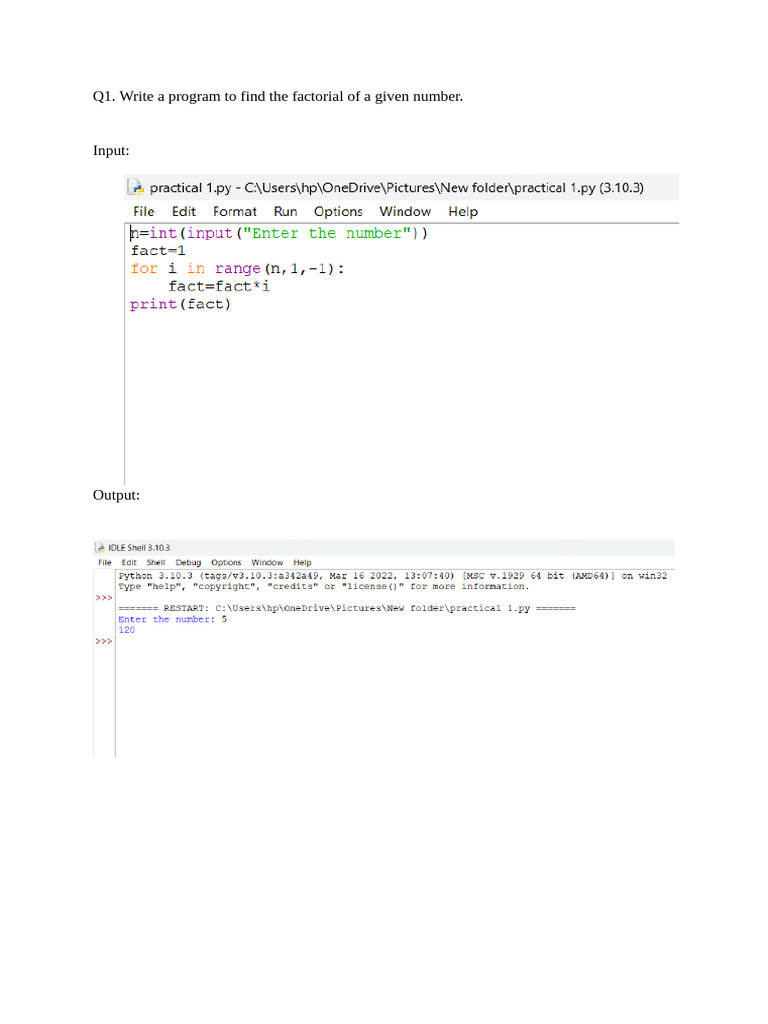
Task: Click the Python 3.10.3 version banner line
Action: pos(392,575)
